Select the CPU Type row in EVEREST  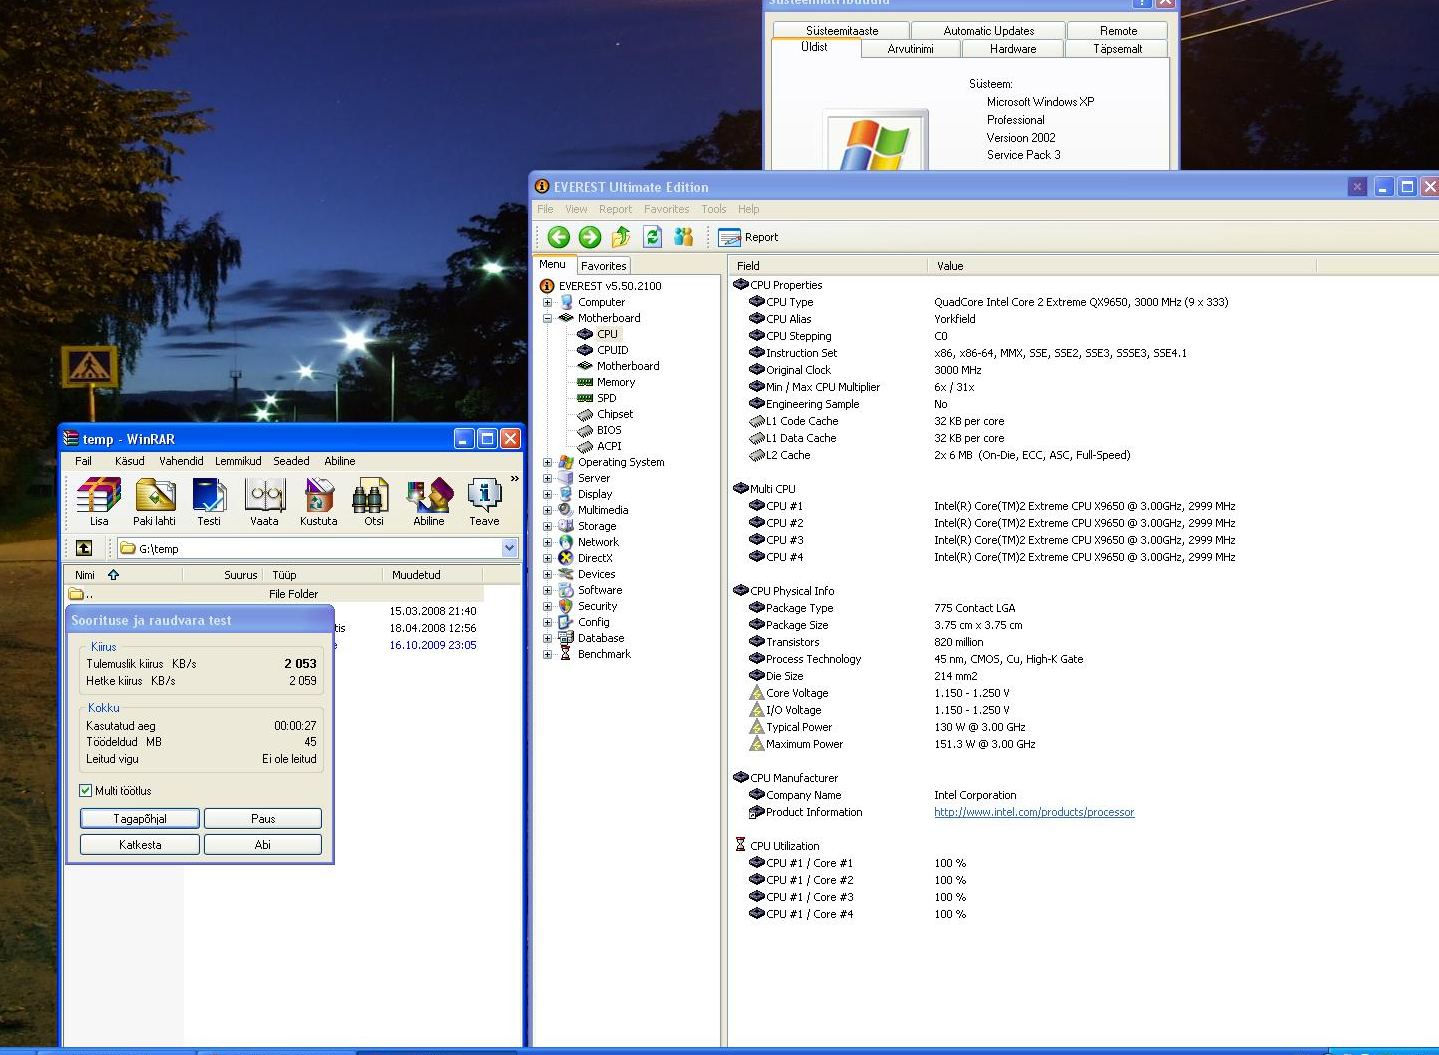pyautogui.click(x=990, y=302)
